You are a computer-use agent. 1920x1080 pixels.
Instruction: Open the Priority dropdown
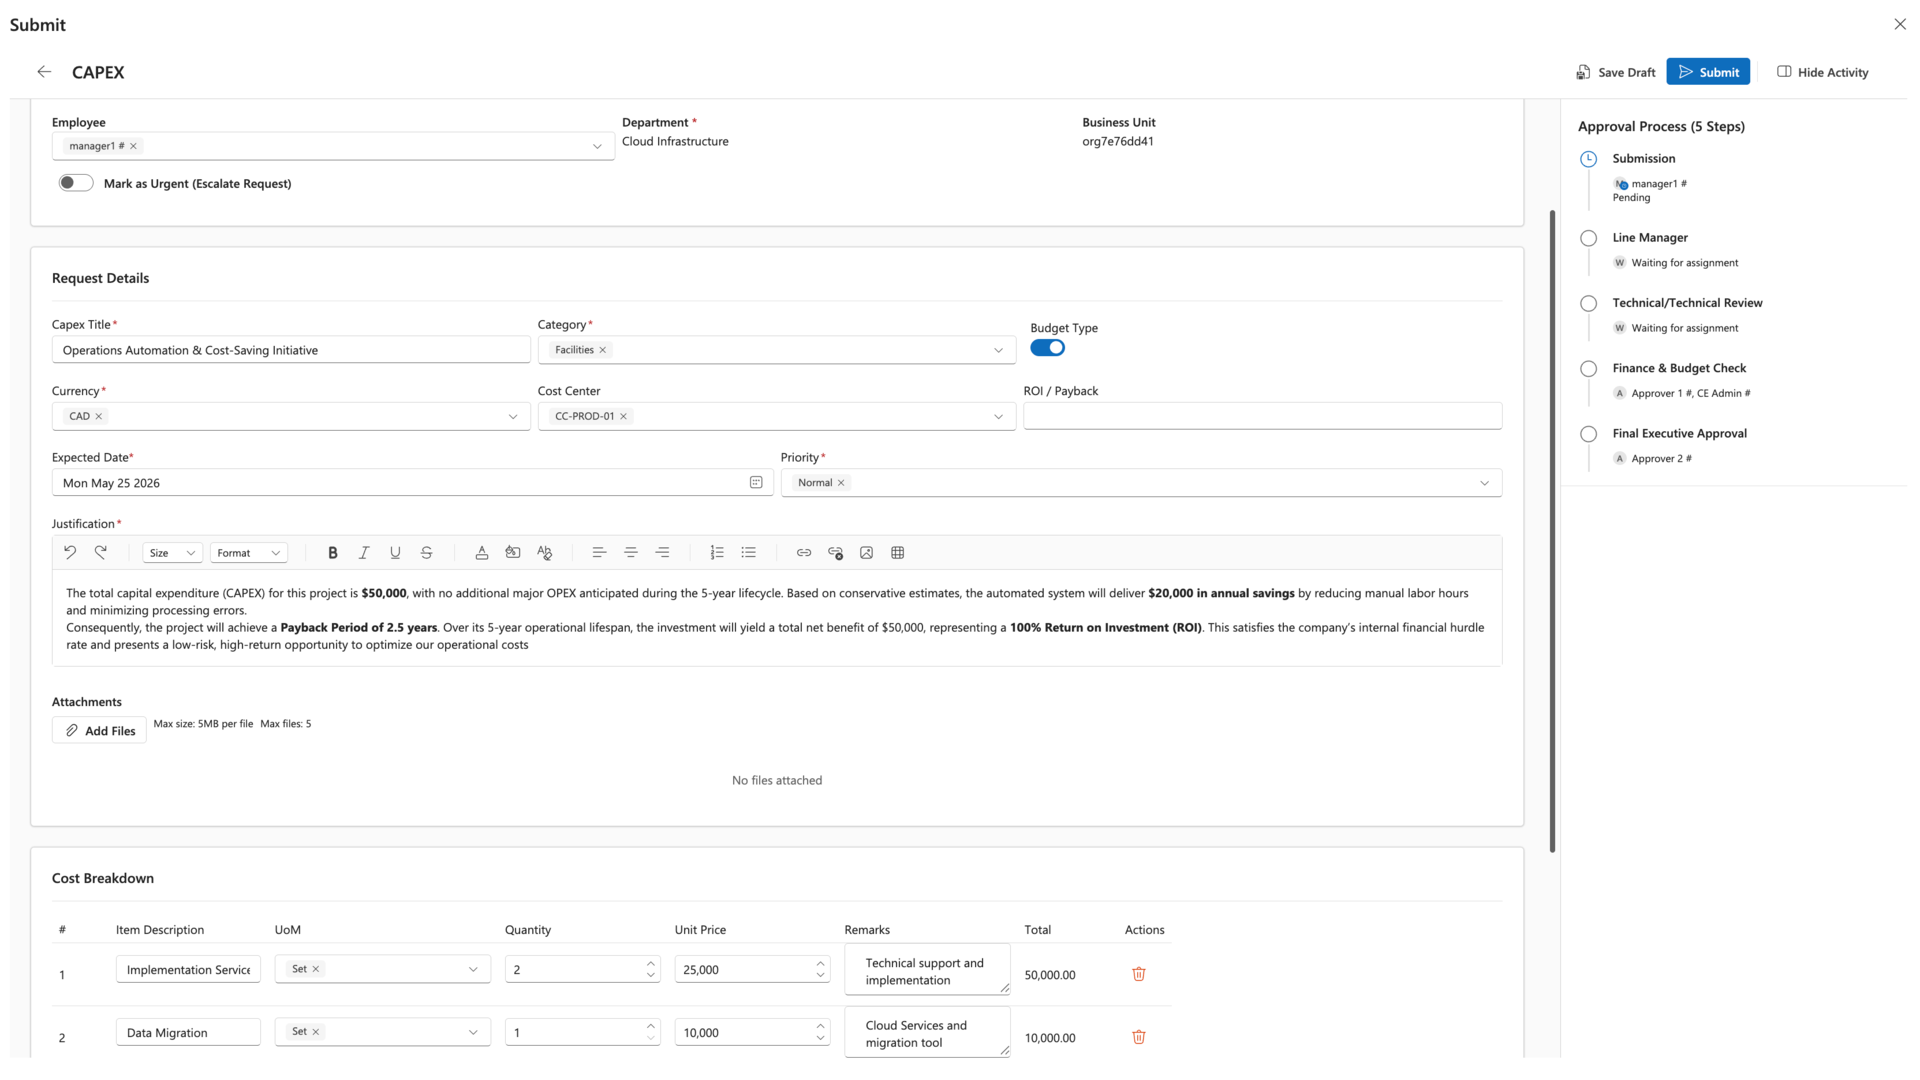pos(1485,483)
